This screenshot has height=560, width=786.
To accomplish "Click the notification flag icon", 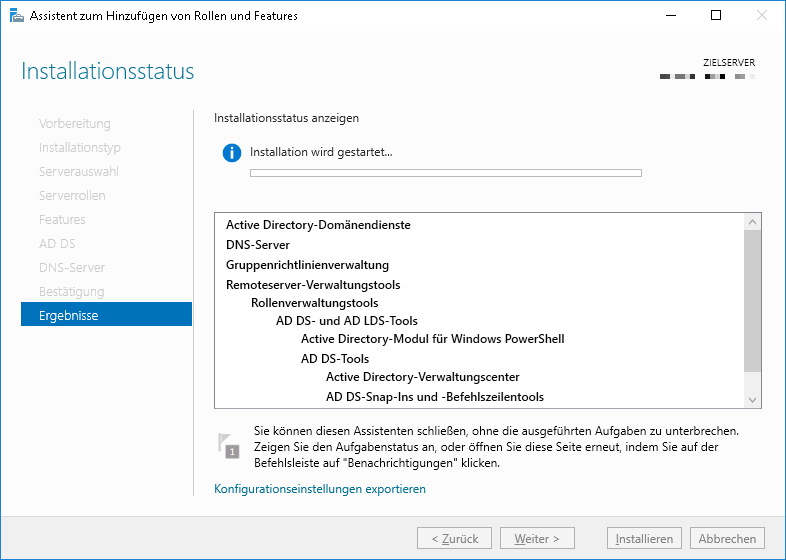I will (x=229, y=446).
